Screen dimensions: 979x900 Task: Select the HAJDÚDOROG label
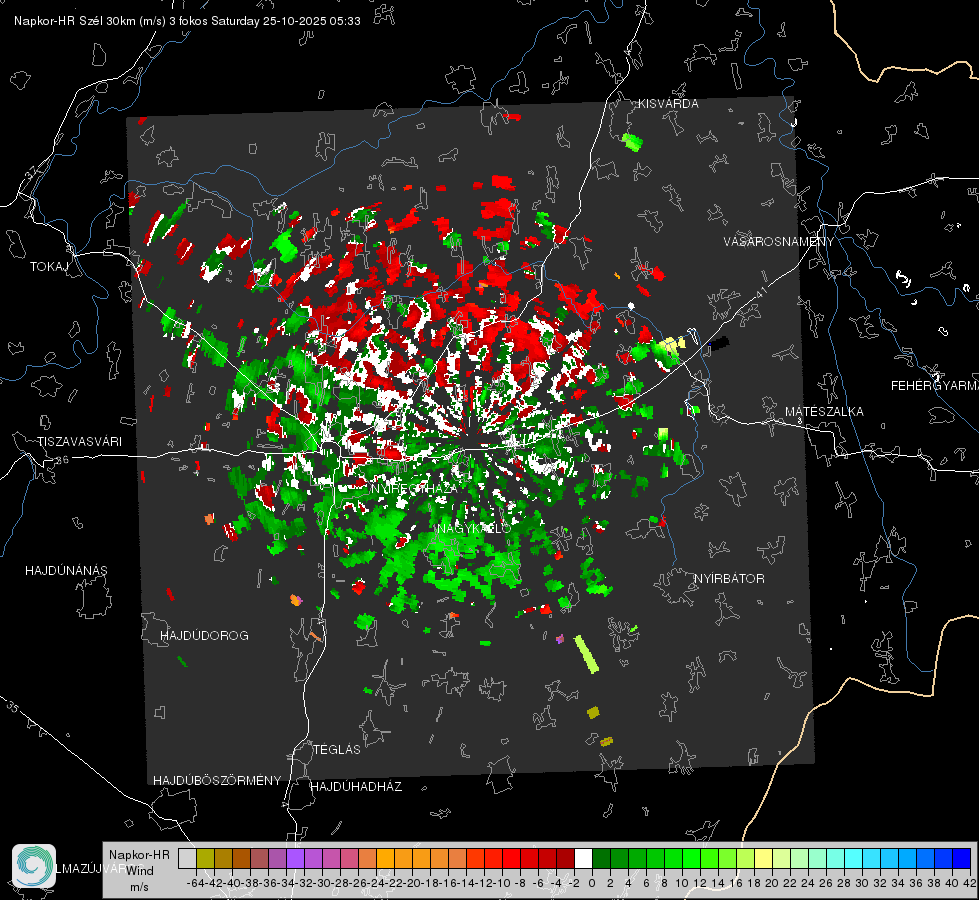point(204,635)
